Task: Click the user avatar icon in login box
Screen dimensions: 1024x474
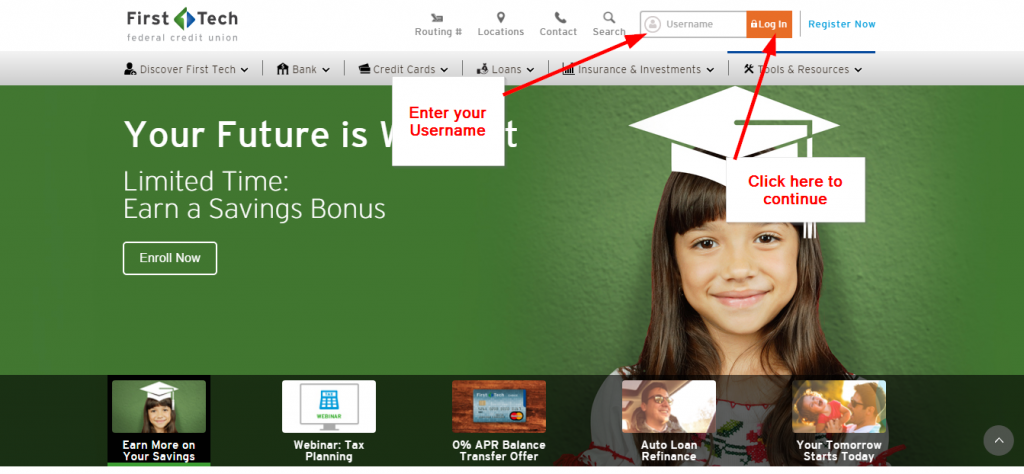Action: (x=652, y=24)
